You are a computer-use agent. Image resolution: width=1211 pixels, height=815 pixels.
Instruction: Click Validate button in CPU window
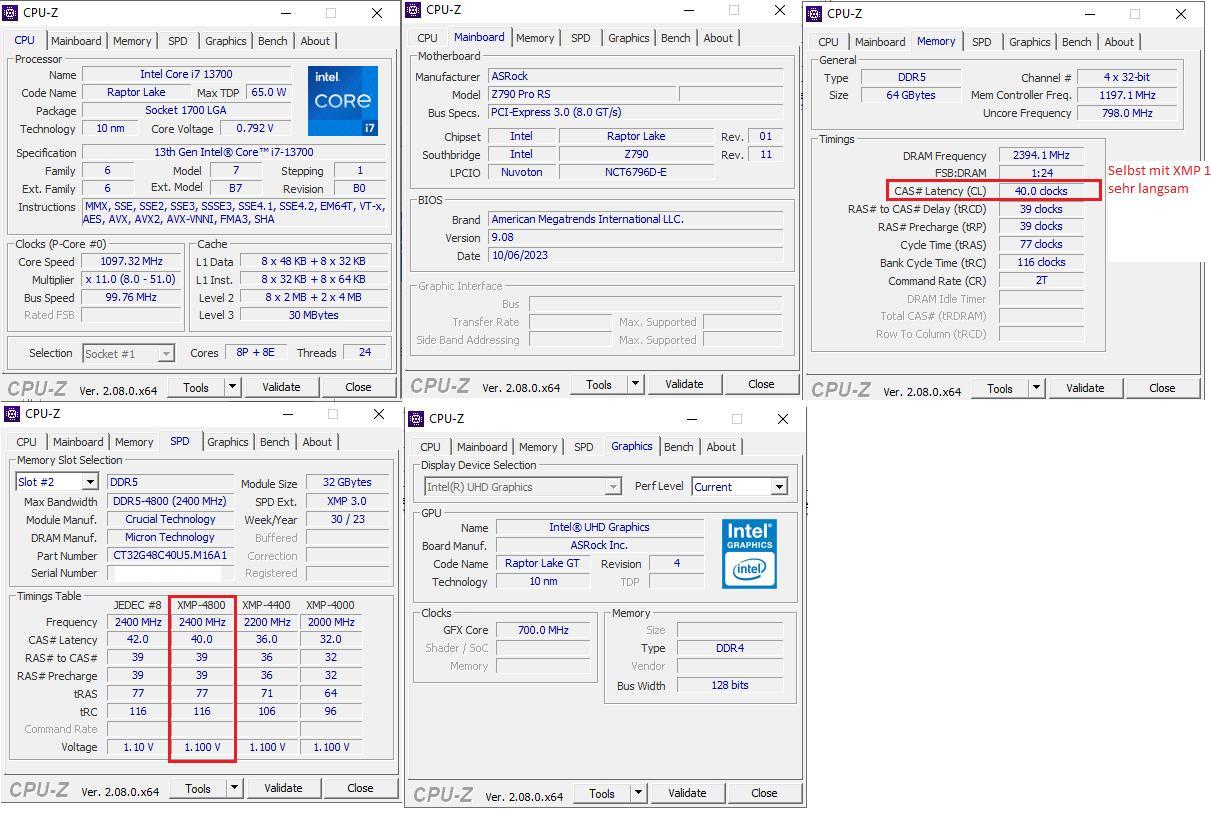coord(281,387)
